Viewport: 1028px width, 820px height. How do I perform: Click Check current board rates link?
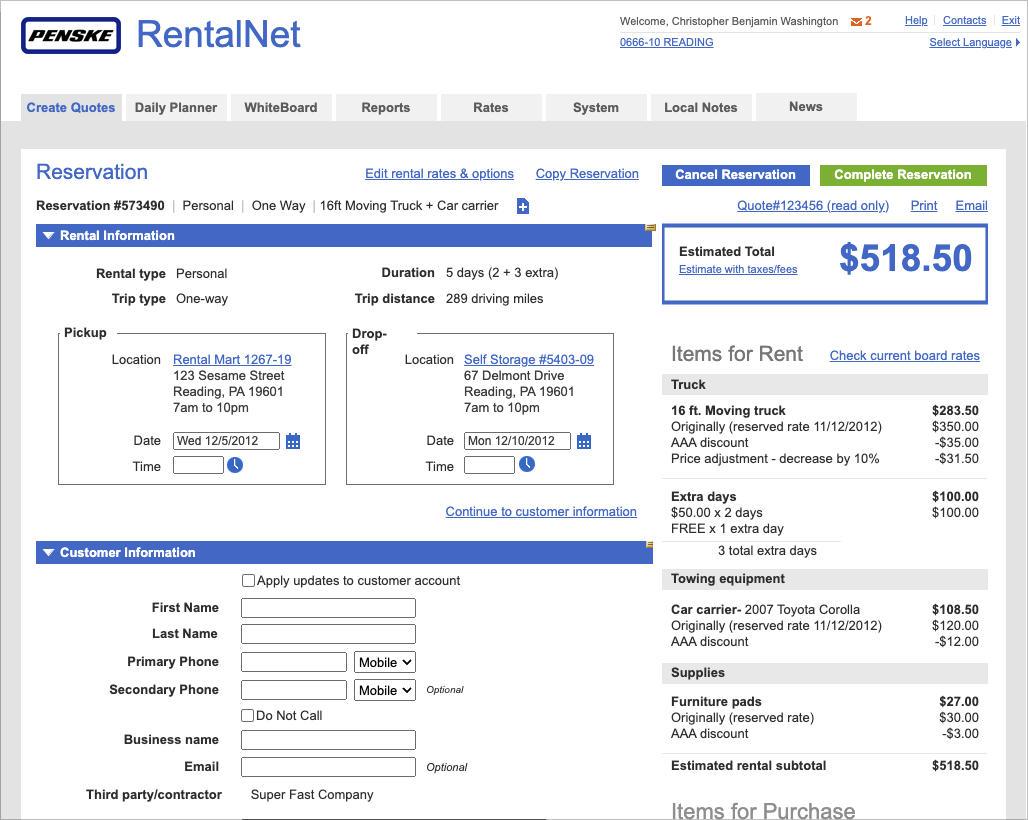pyautogui.click(x=905, y=355)
